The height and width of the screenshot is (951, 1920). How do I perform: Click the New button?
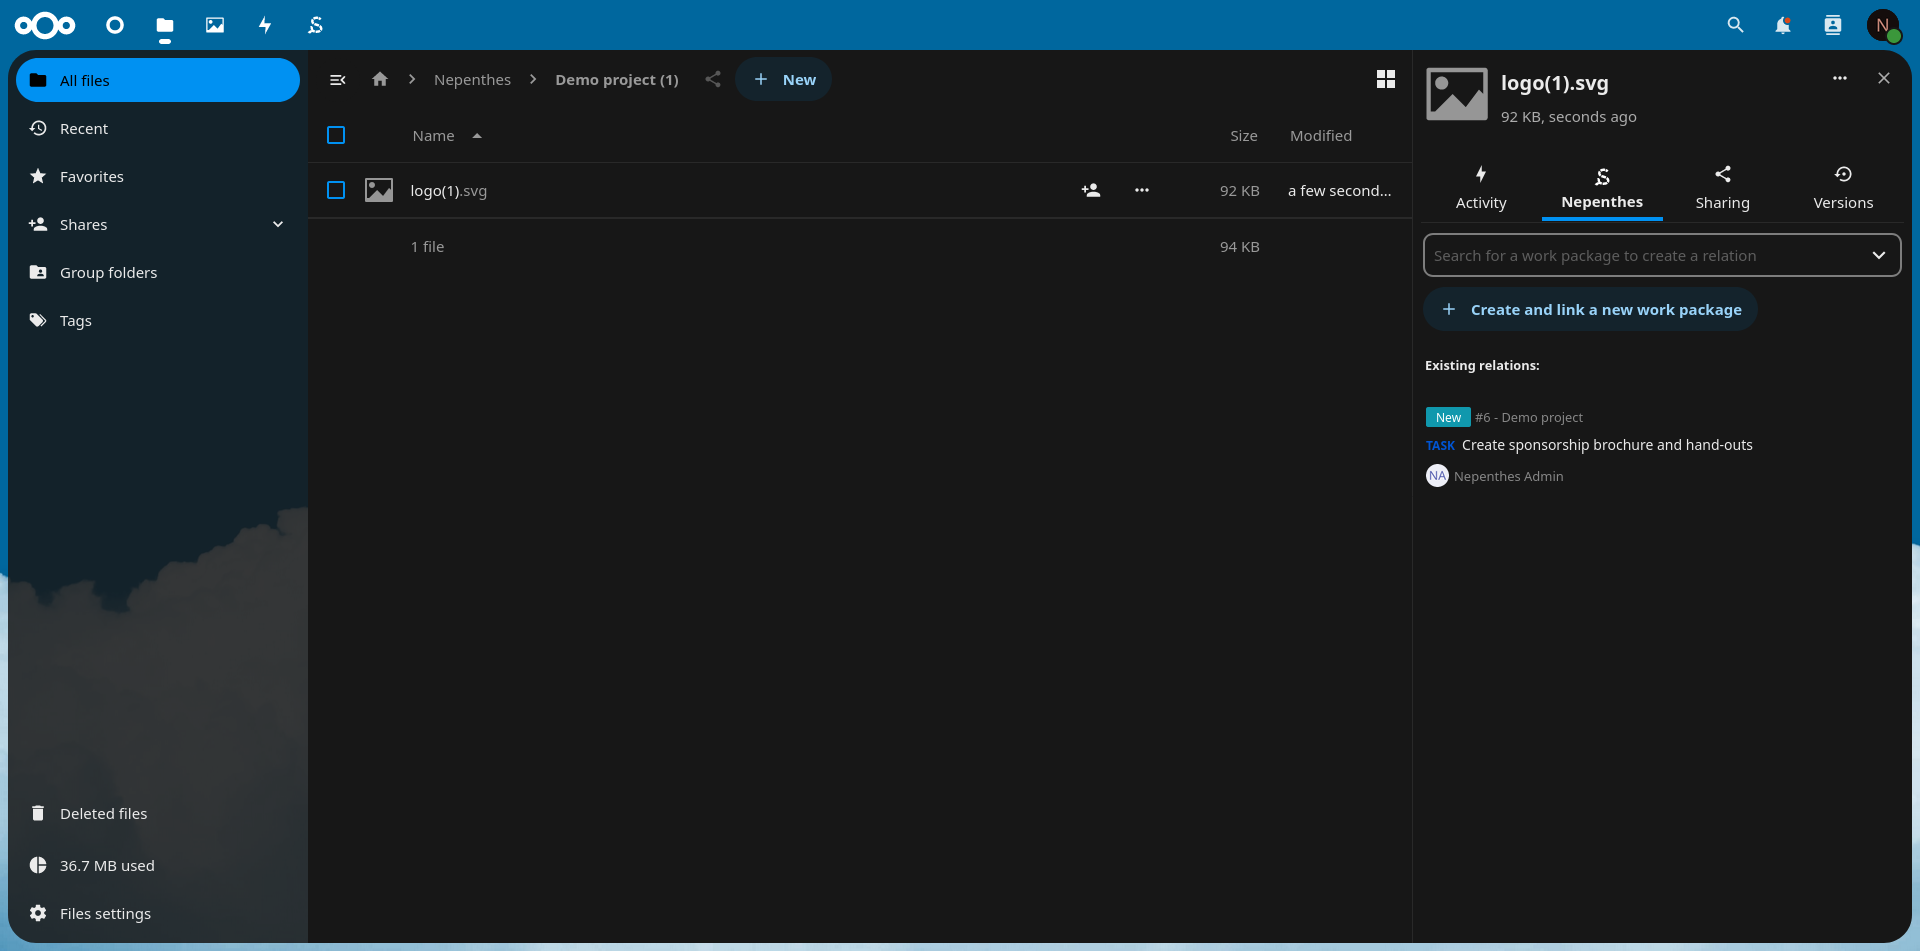pos(783,79)
